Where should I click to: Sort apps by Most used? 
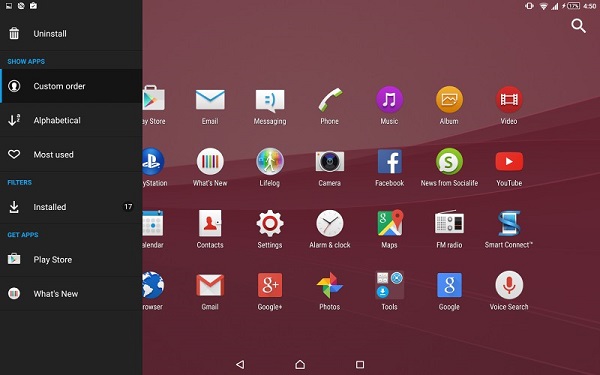pos(71,155)
